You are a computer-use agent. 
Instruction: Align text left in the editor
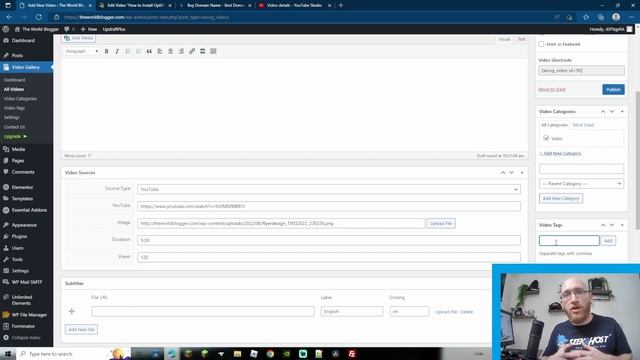[160, 51]
